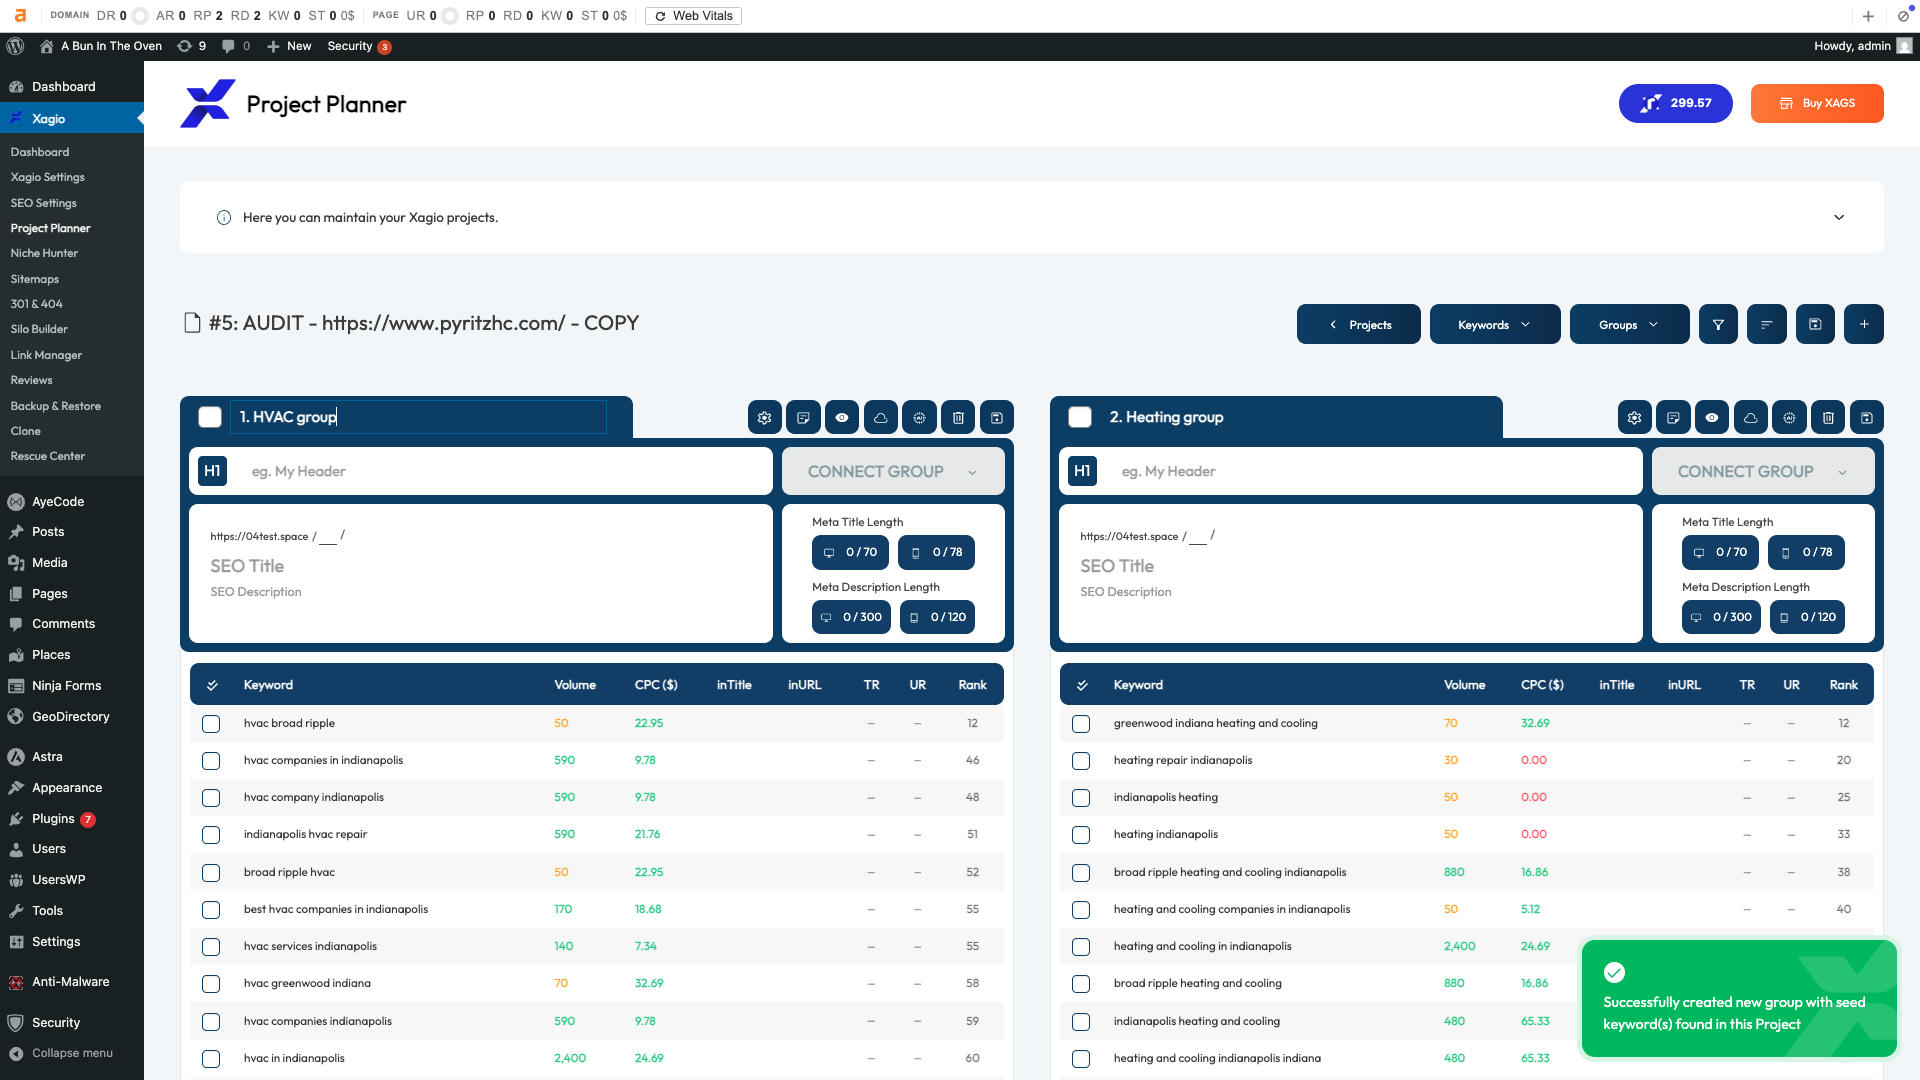This screenshot has width=1920, height=1080.
Task: Check 'greenwood indiana heating and cooling' row
Action: 1081,724
